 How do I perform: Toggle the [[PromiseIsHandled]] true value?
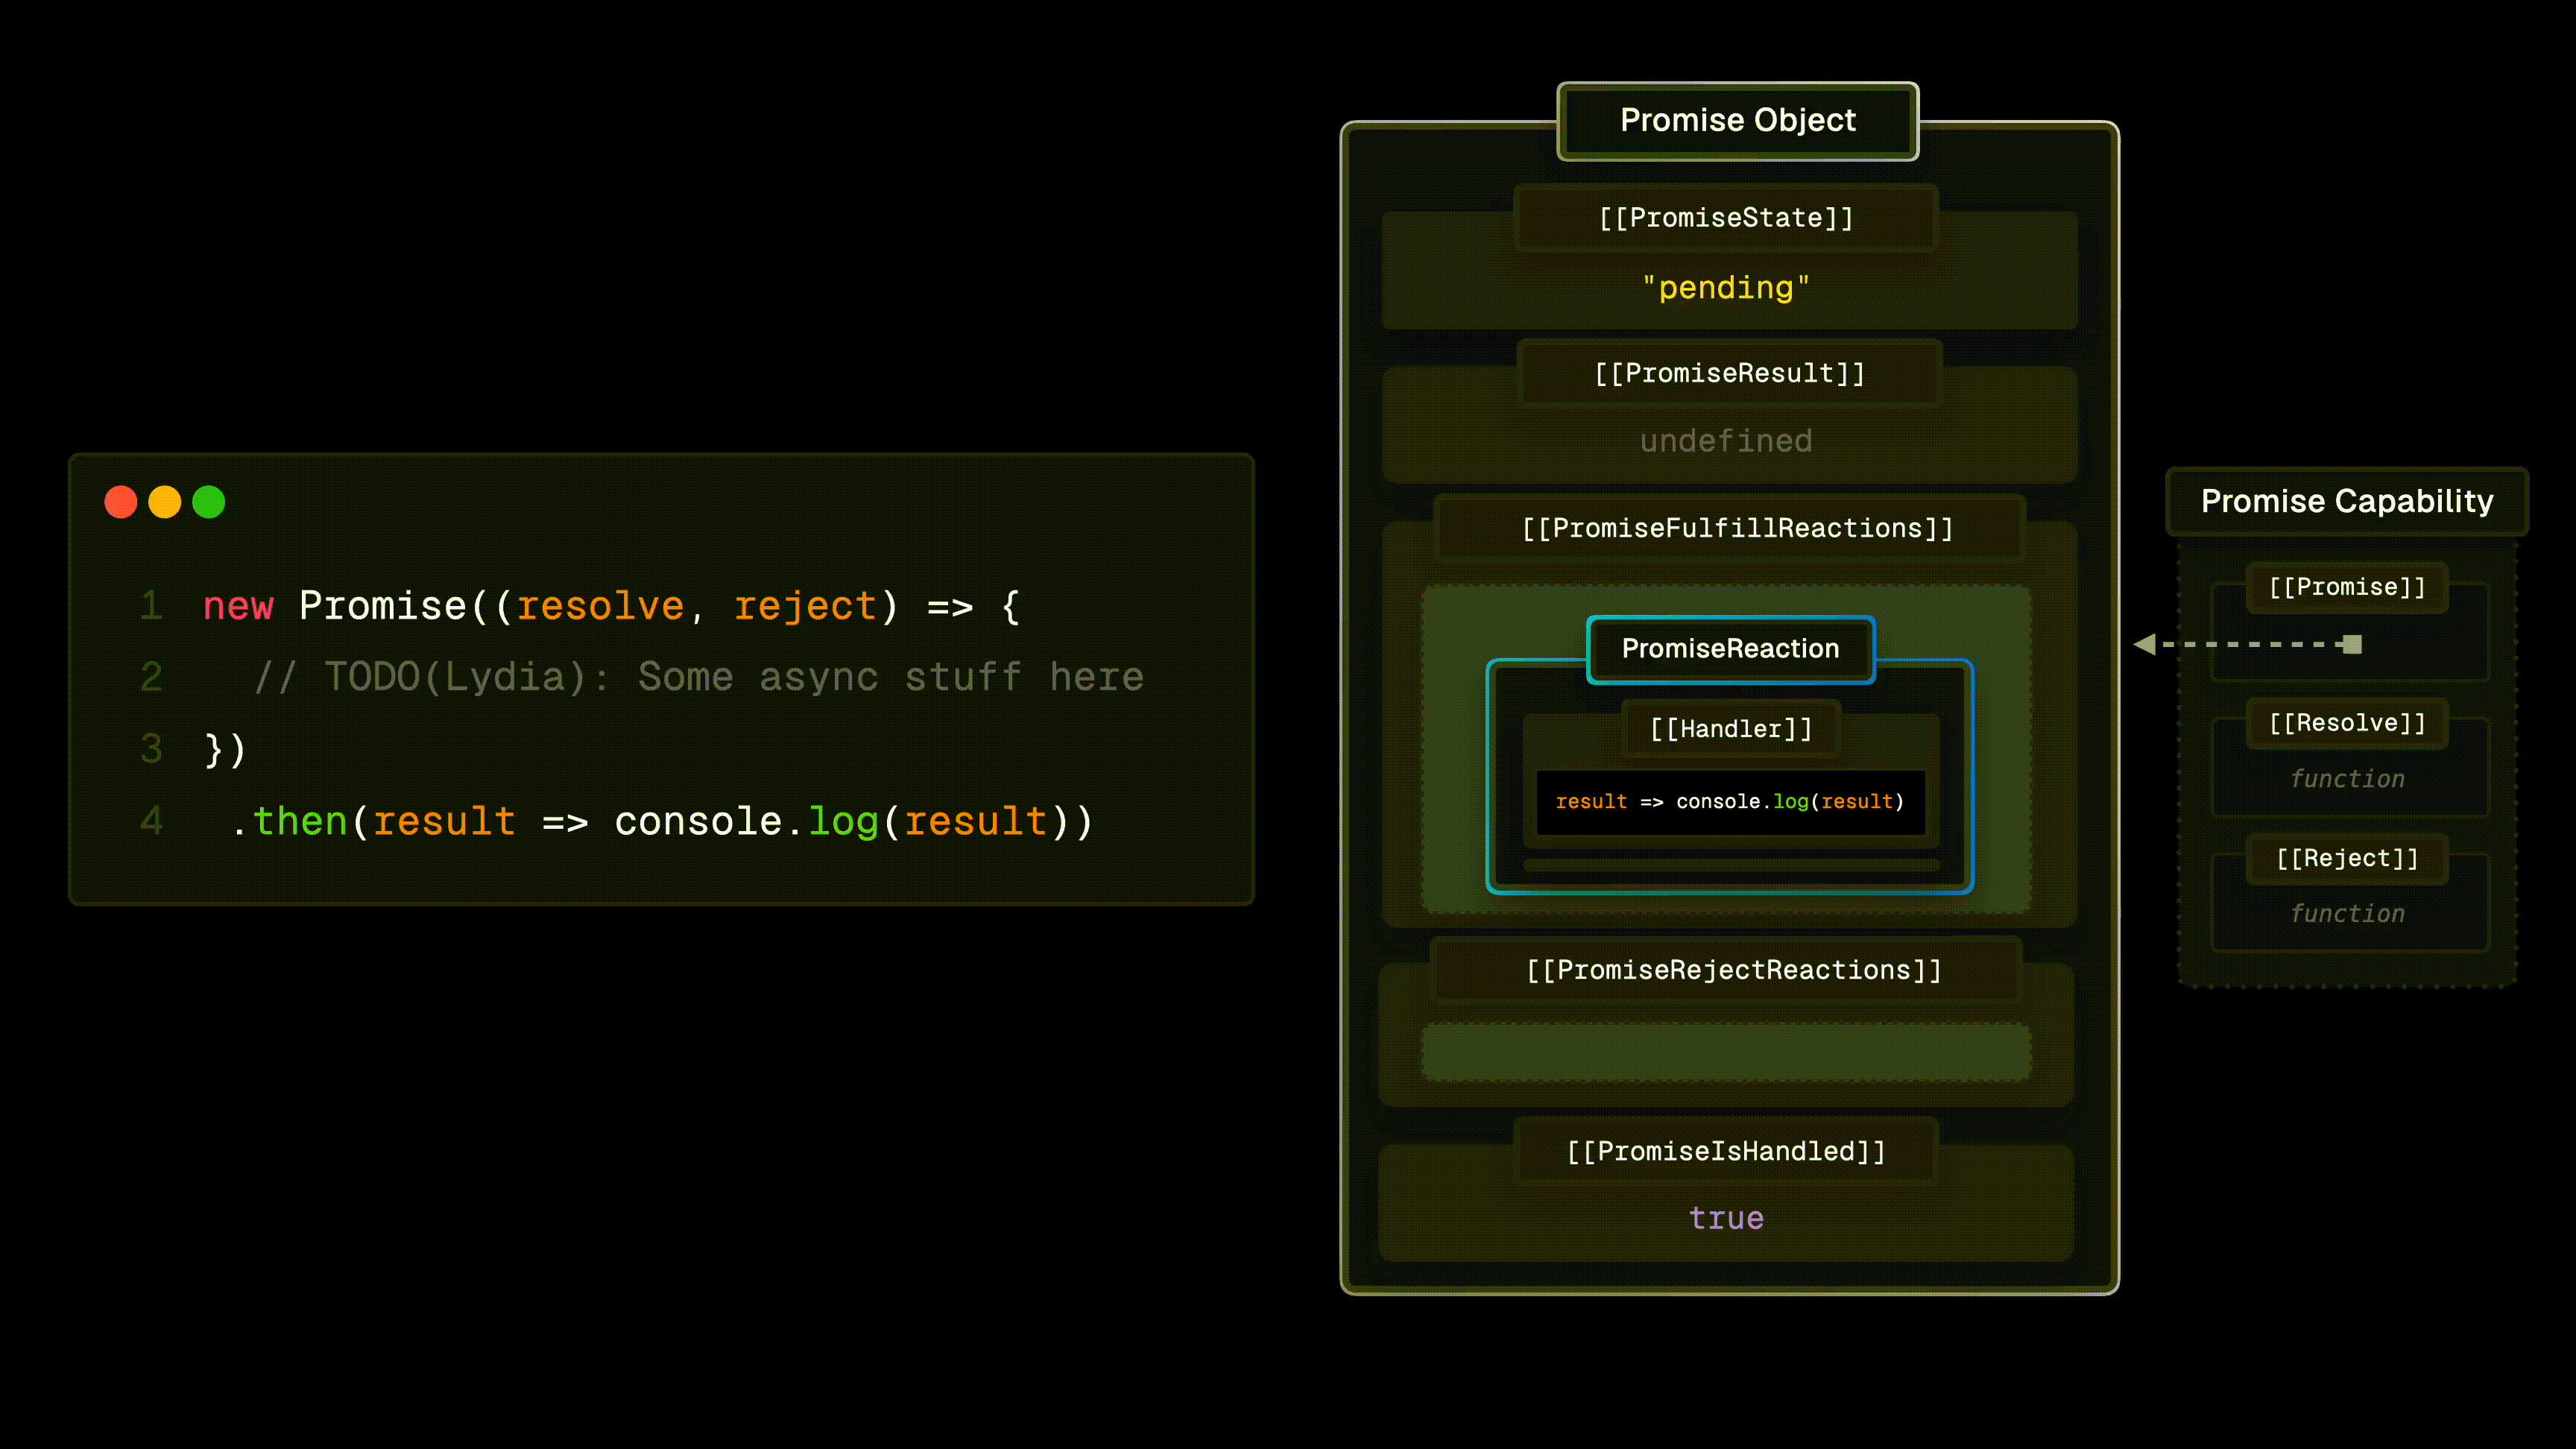tap(1726, 1217)
